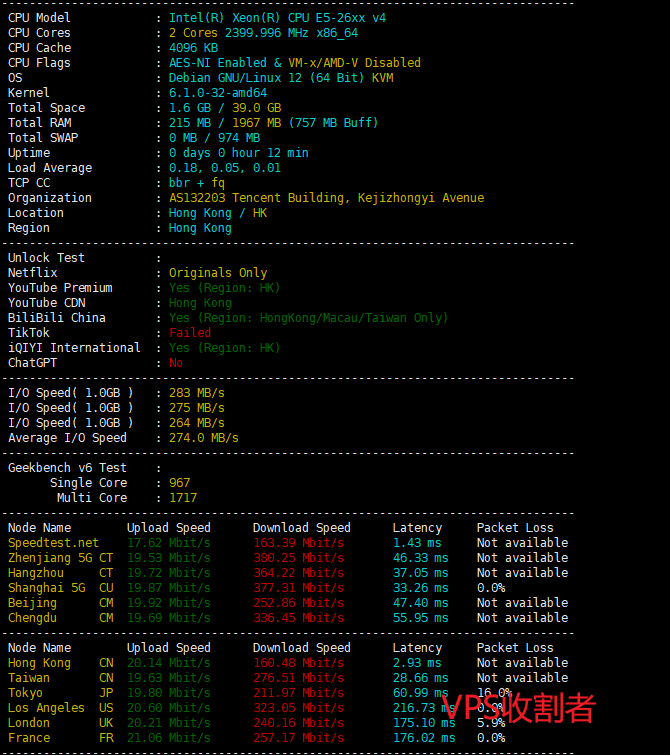Screen dimensions: 670x755
Task: Click the Beijing download speed 252.86 Mbit/s
Action: tap(298, 603)
